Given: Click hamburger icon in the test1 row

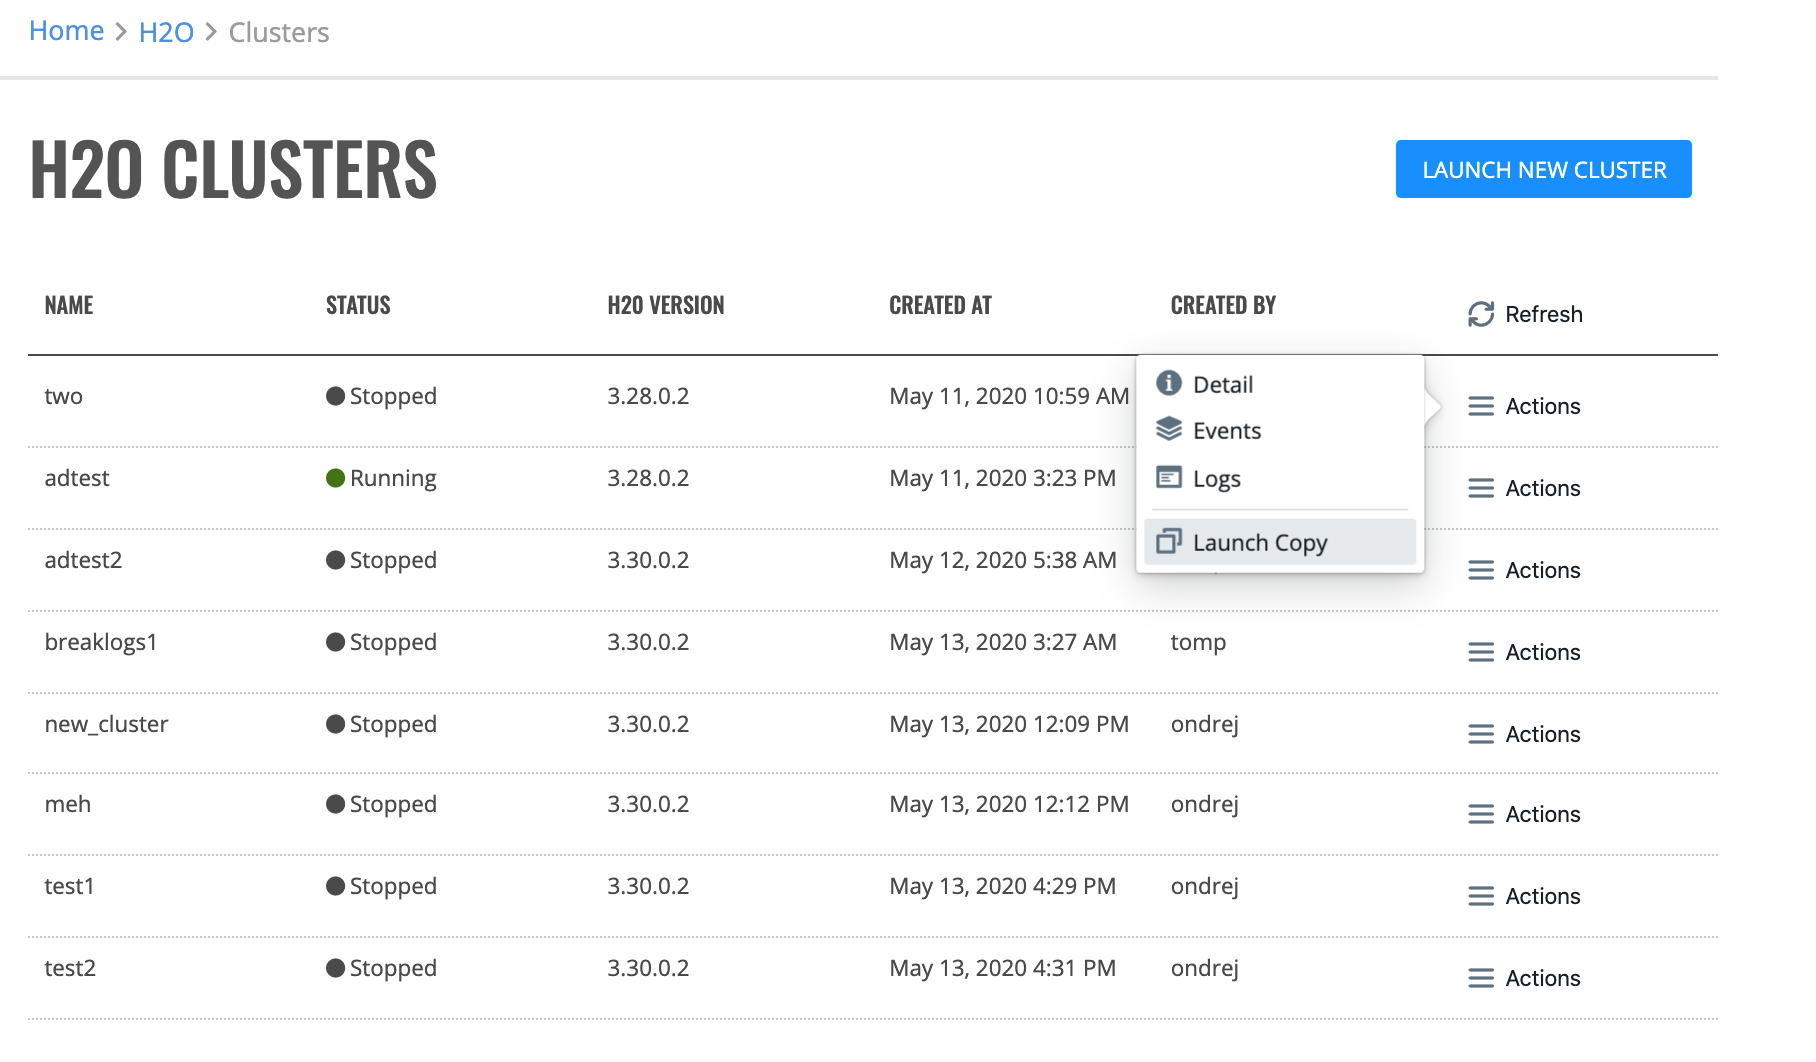Looking at the screenshot, I should 1481,896.
